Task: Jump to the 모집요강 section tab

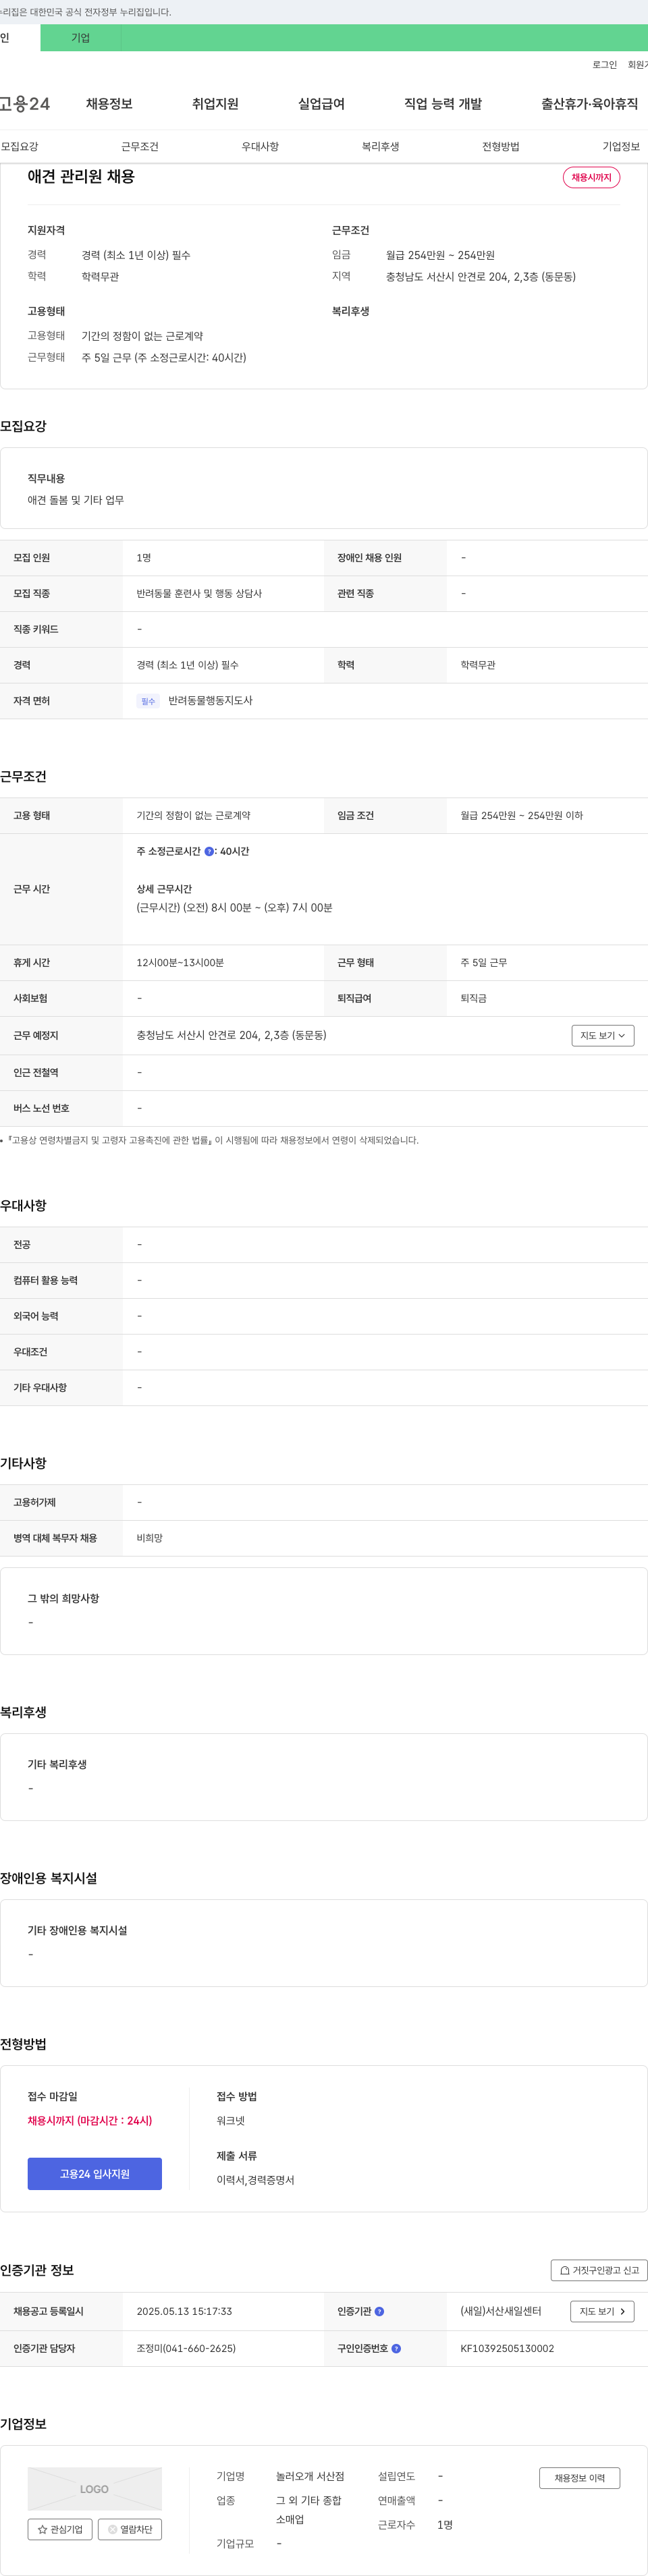Action: pyautogui.click(x=20, y=146)
